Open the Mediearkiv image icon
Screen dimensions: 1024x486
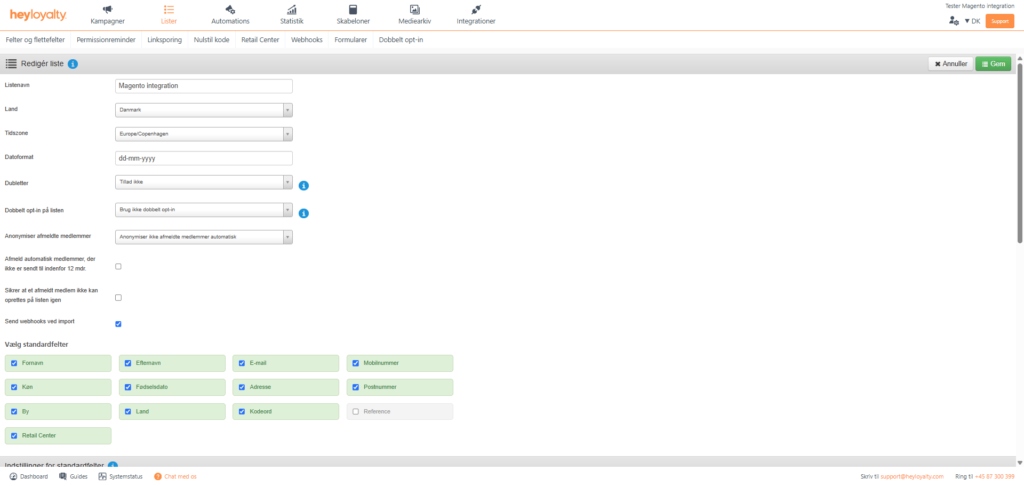(414, 9)
